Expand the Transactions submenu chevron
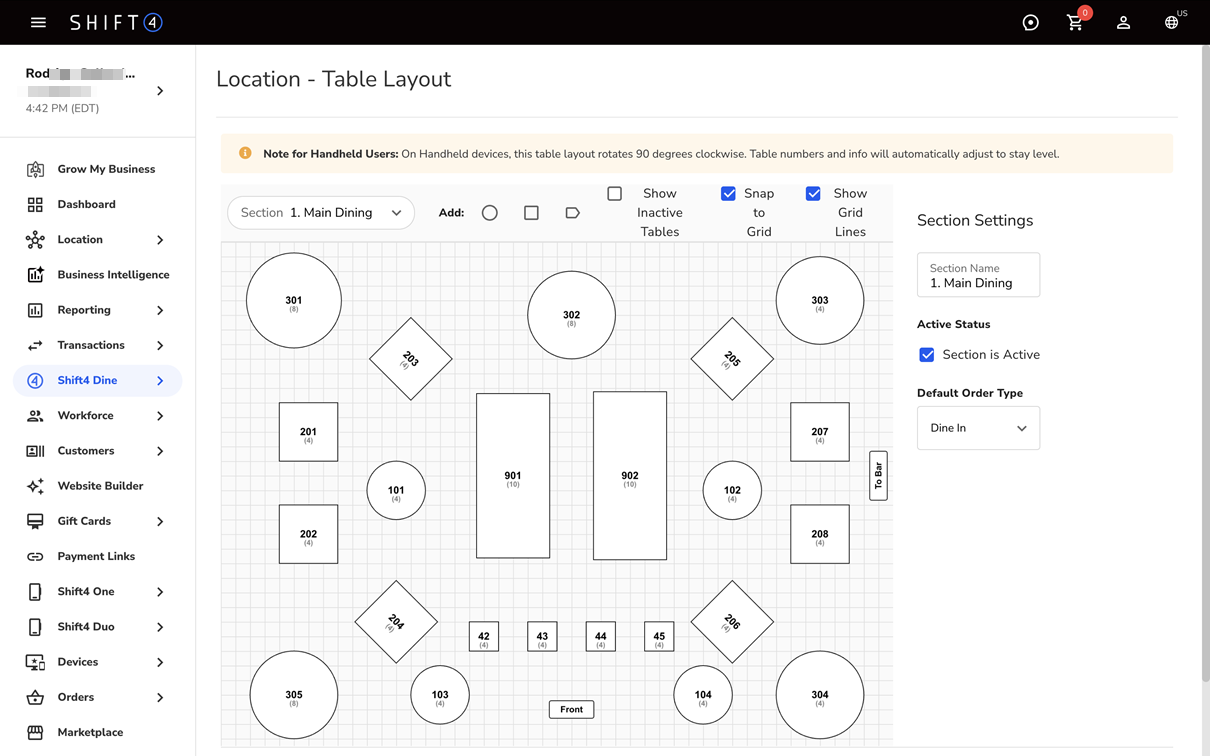Screen dimensions: 1210x756 point(160,345)
